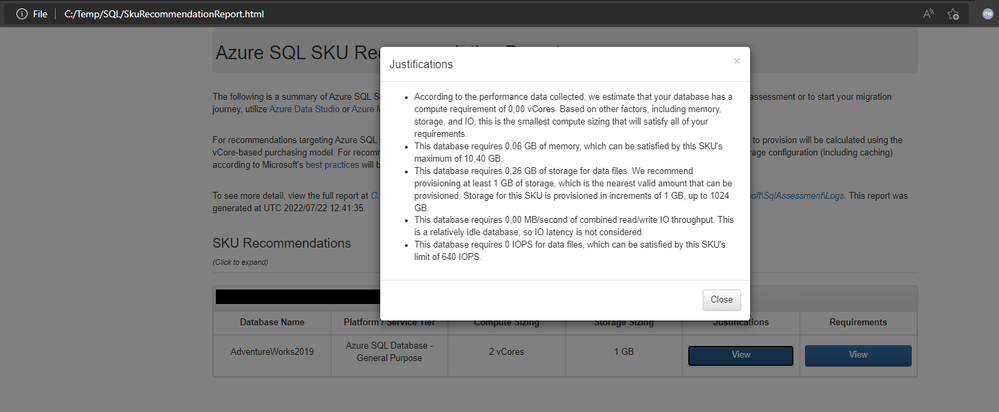This screenshot has height=412, width=999.
Task: Open the Requirements View button
Action: [858, 355]
